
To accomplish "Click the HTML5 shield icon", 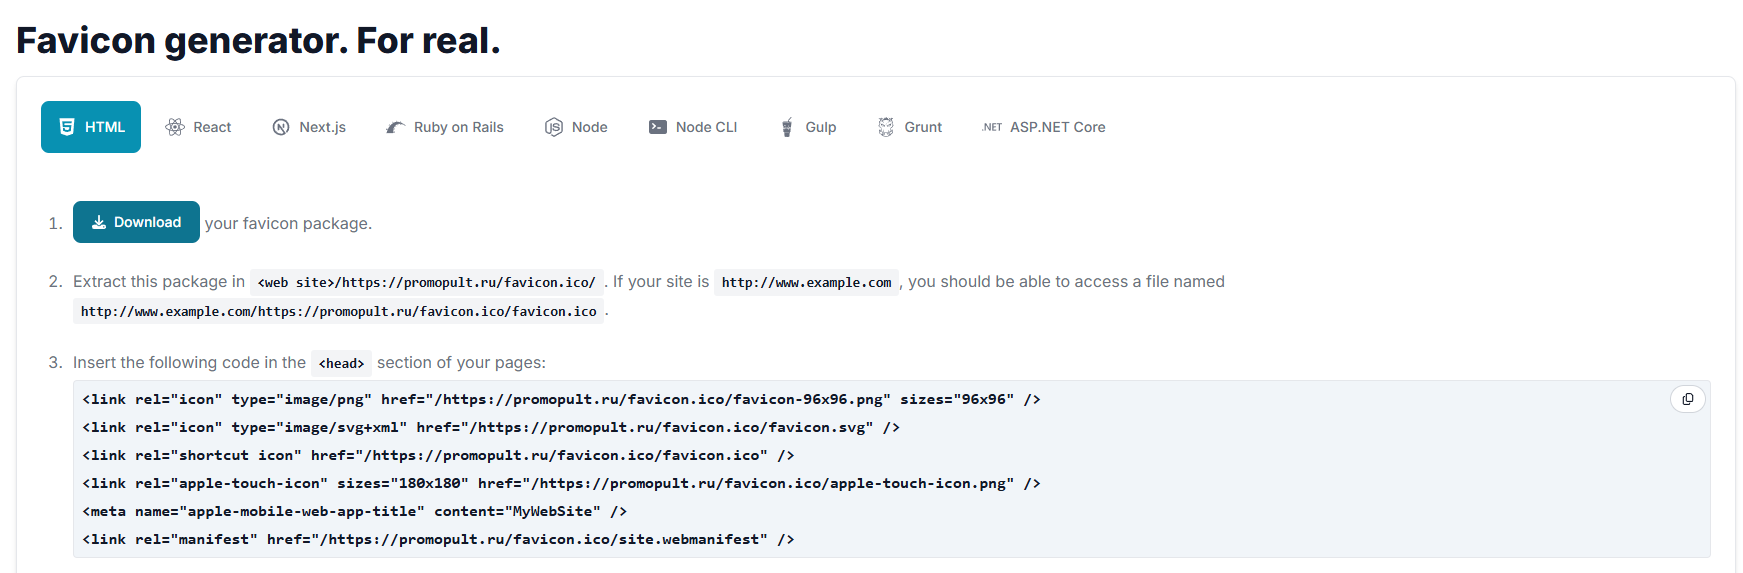I will [67, 127].
